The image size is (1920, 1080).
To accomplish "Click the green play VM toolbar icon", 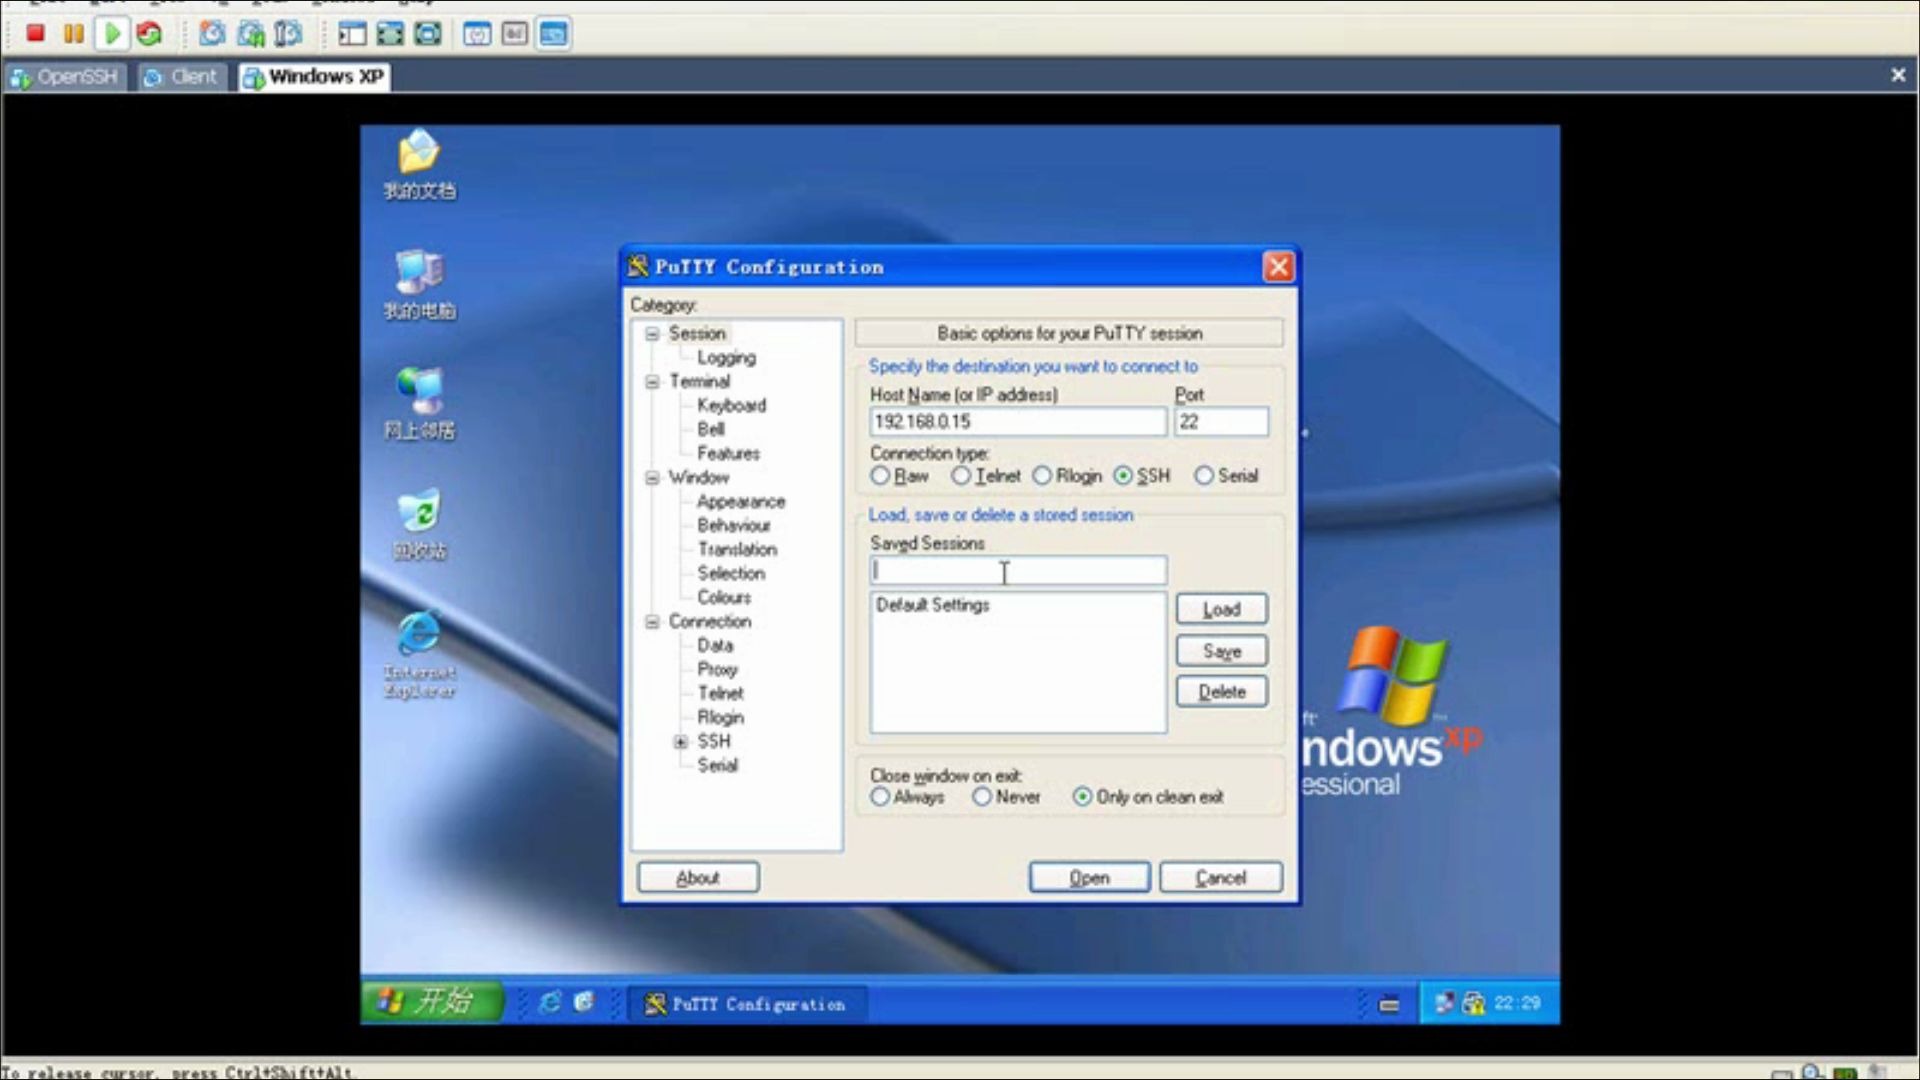I will click(x=112, y=33).
